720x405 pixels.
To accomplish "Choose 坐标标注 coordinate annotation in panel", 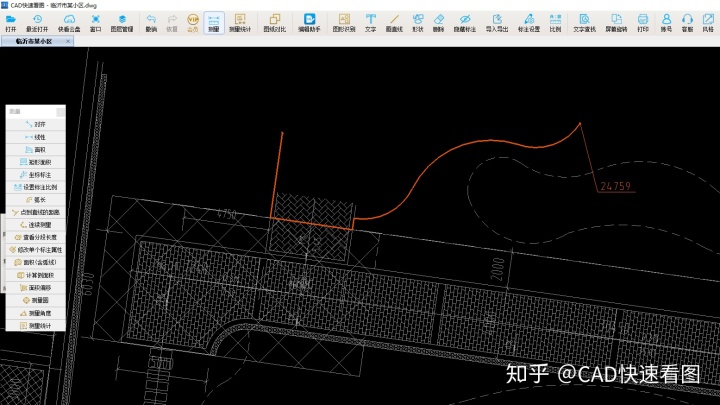I will click(x=36, y=174).
